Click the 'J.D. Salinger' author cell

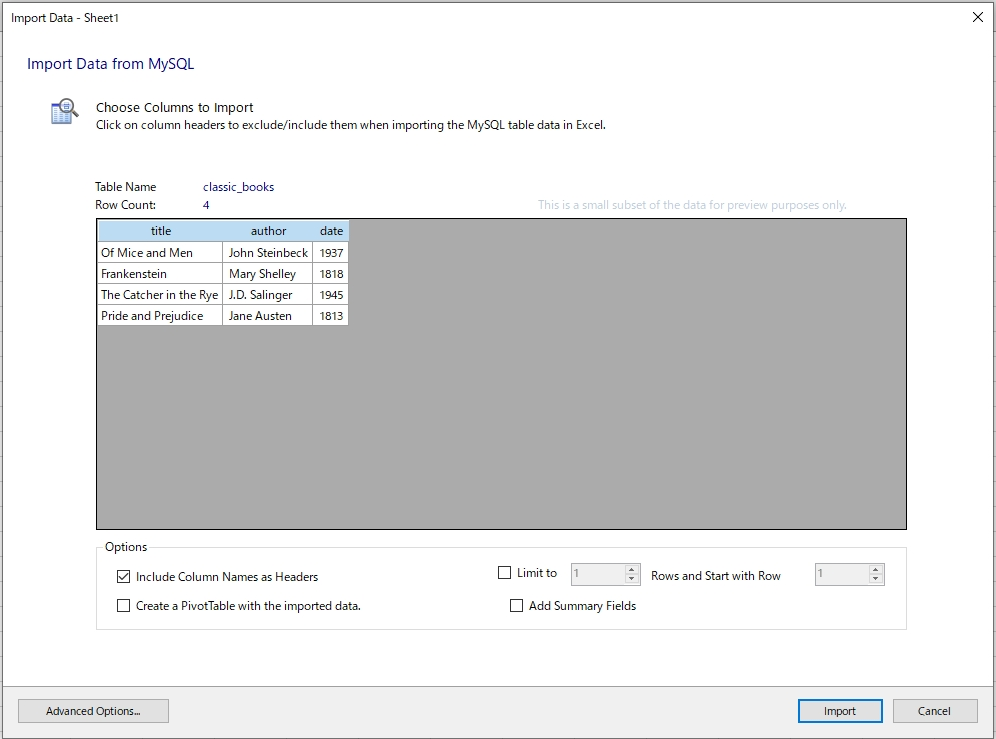tap(267, 295)
